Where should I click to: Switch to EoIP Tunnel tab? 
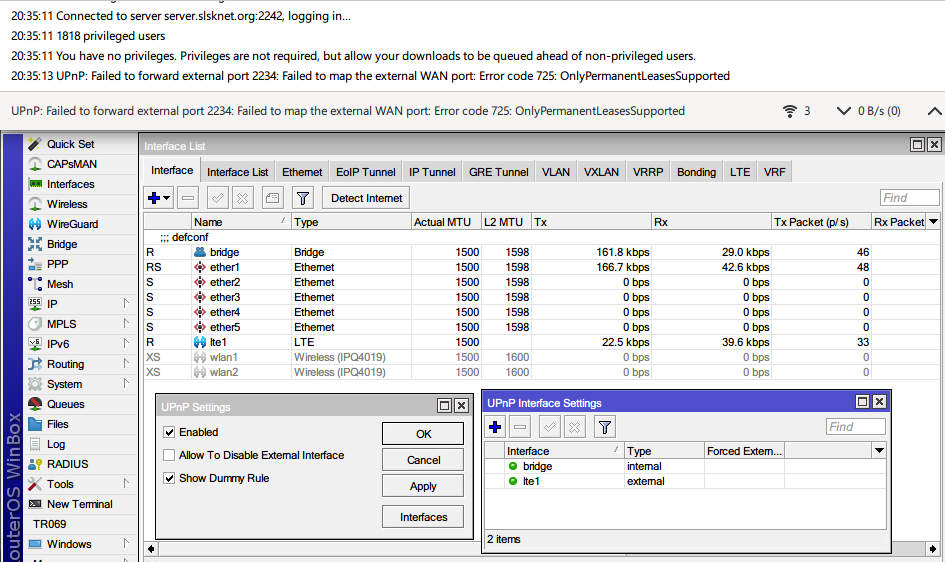tap(366, 172)
